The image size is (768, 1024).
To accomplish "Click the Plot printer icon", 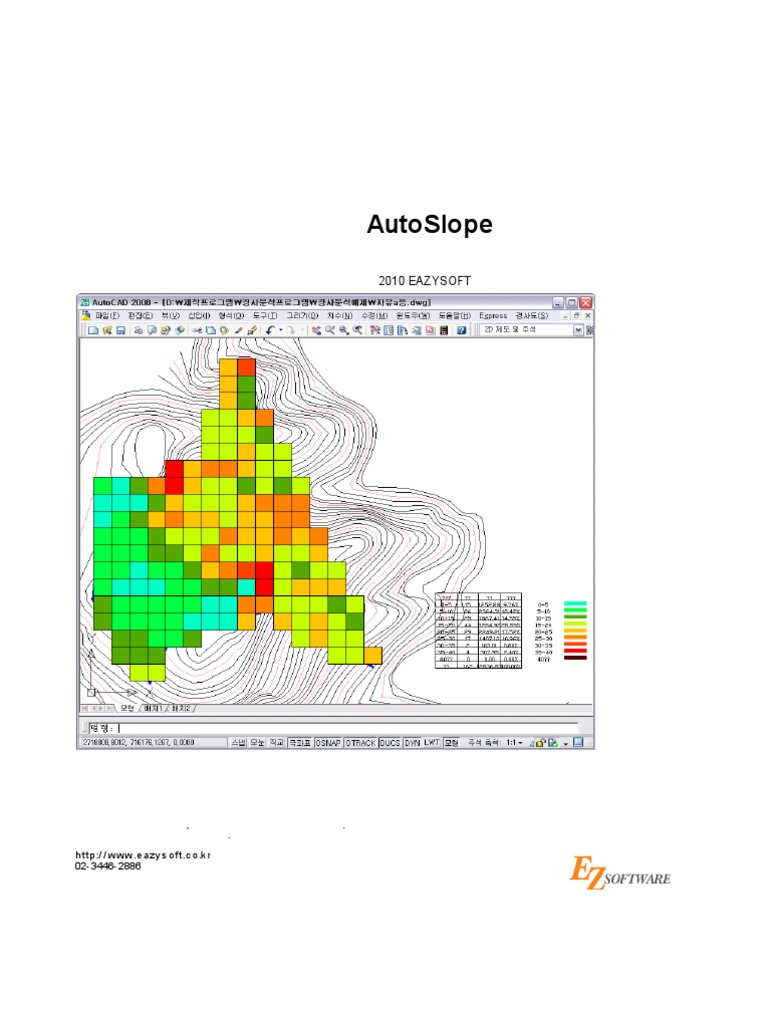I will coord(138,330).
